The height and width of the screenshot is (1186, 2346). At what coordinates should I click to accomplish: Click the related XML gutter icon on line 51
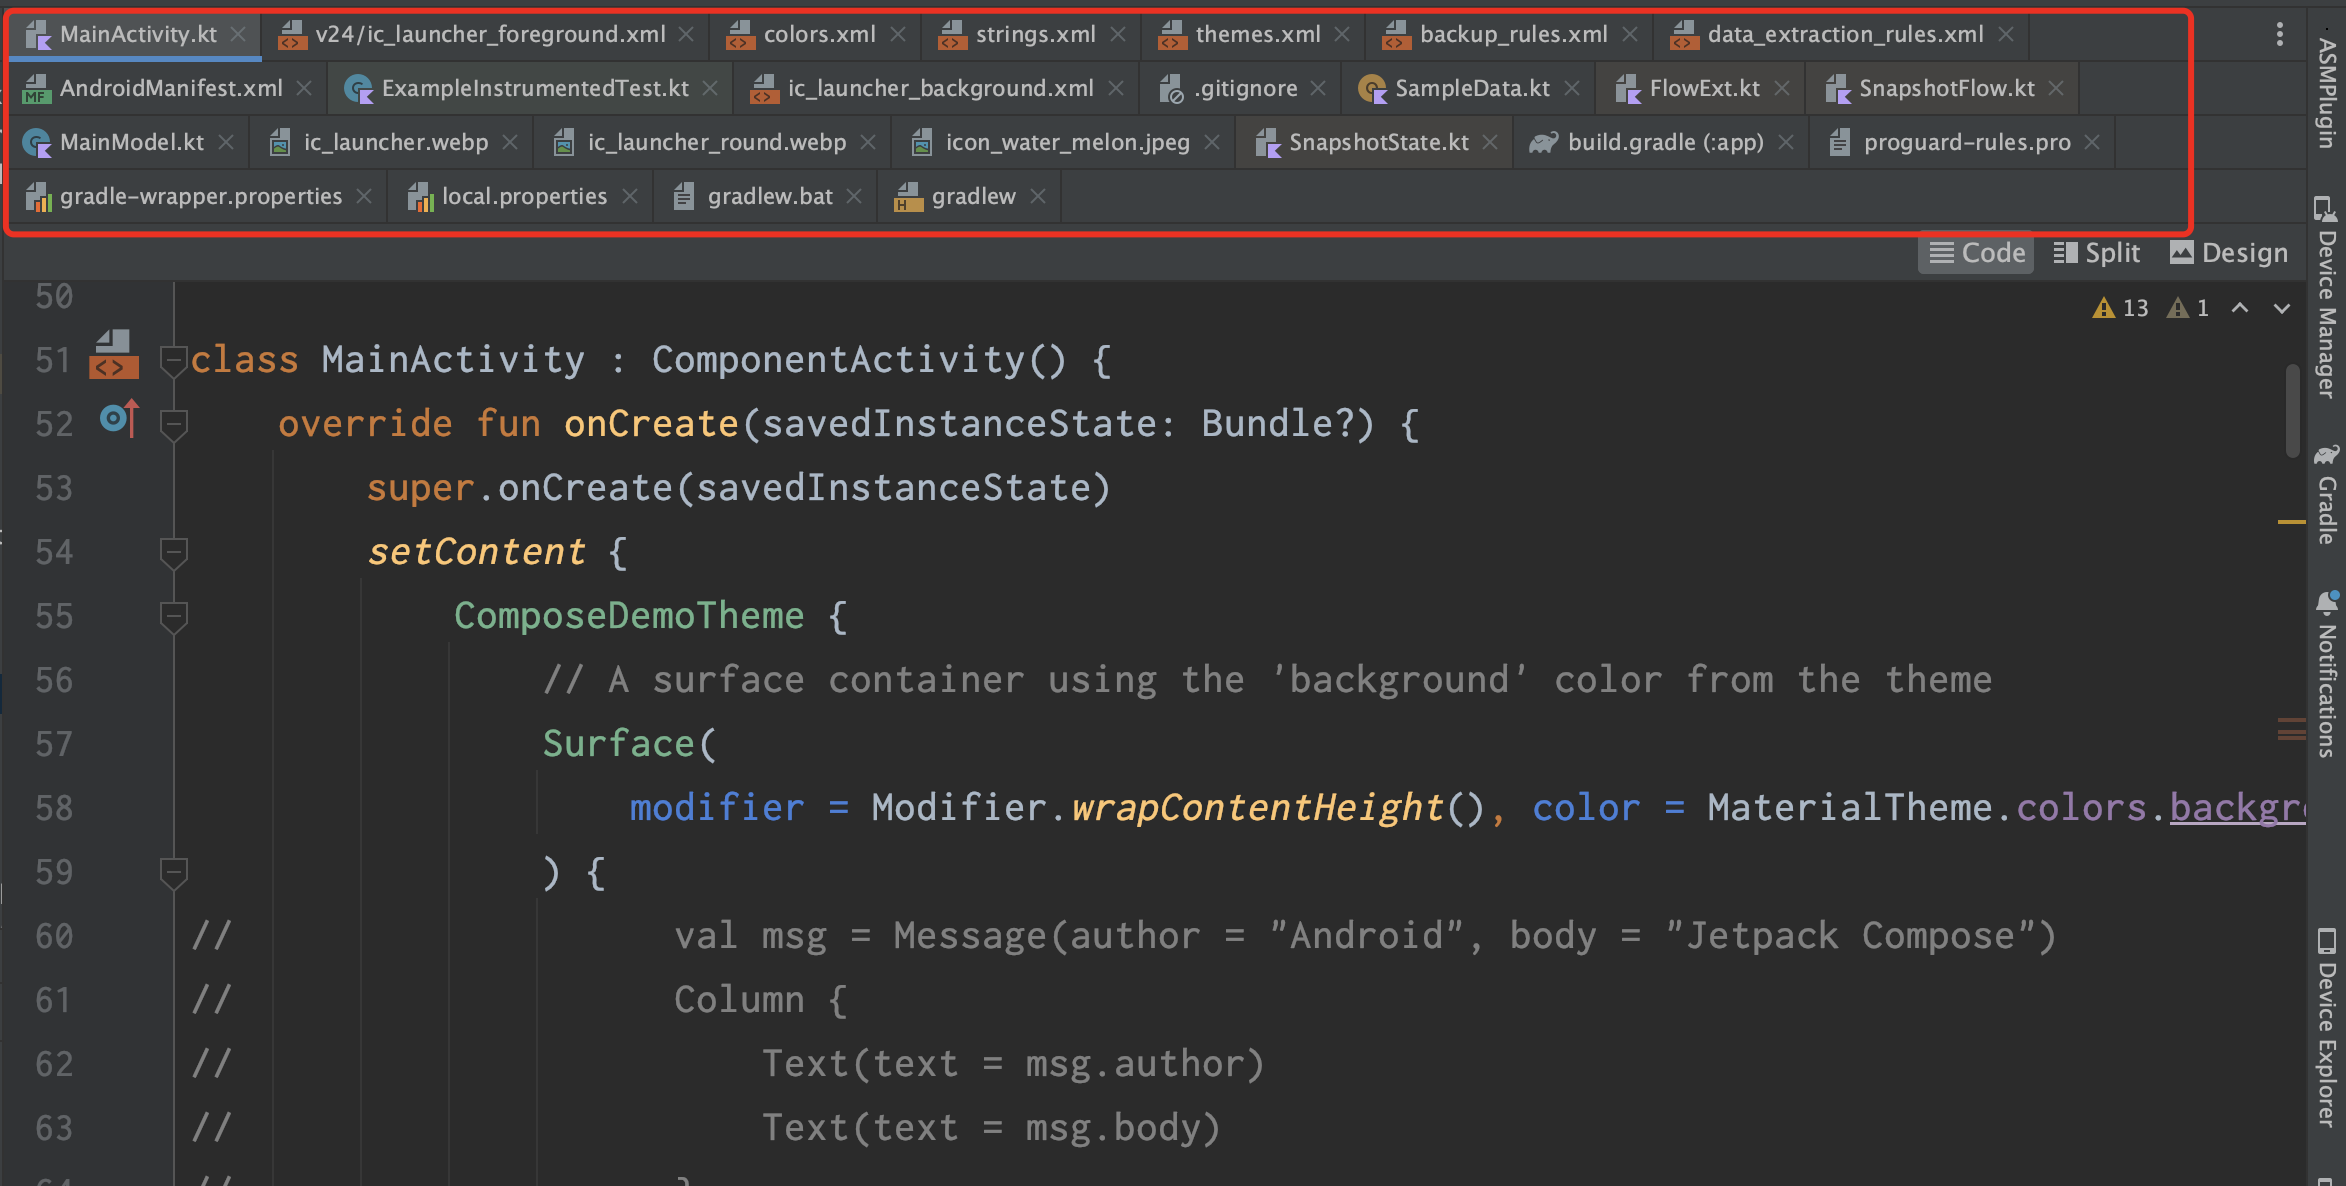click(113, 354)
